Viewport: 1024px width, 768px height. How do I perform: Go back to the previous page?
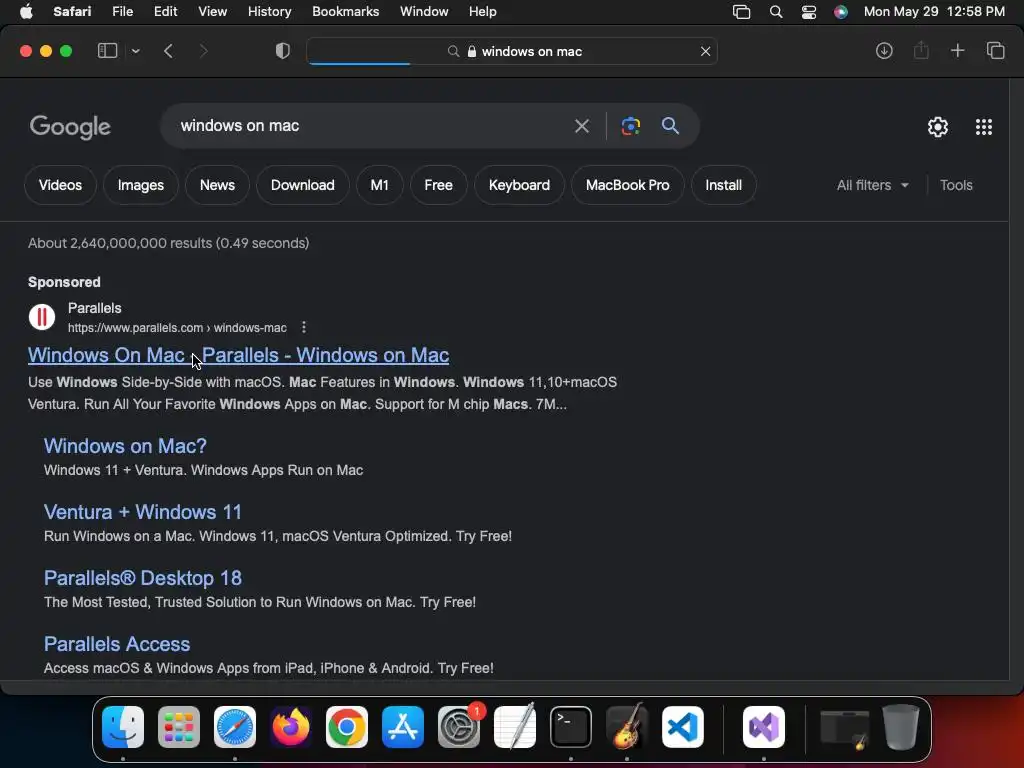pyautogui.click(x=168, y=51)
